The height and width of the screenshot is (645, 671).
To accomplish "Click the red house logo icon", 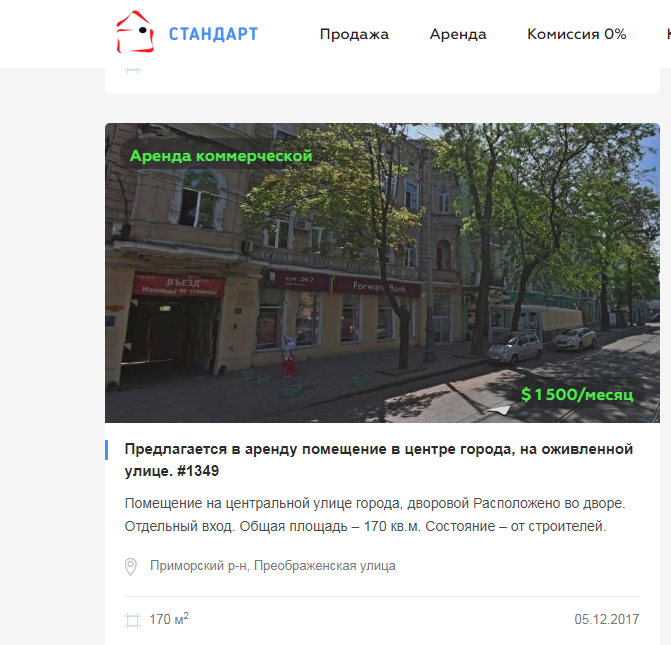I will click(135, 32).
